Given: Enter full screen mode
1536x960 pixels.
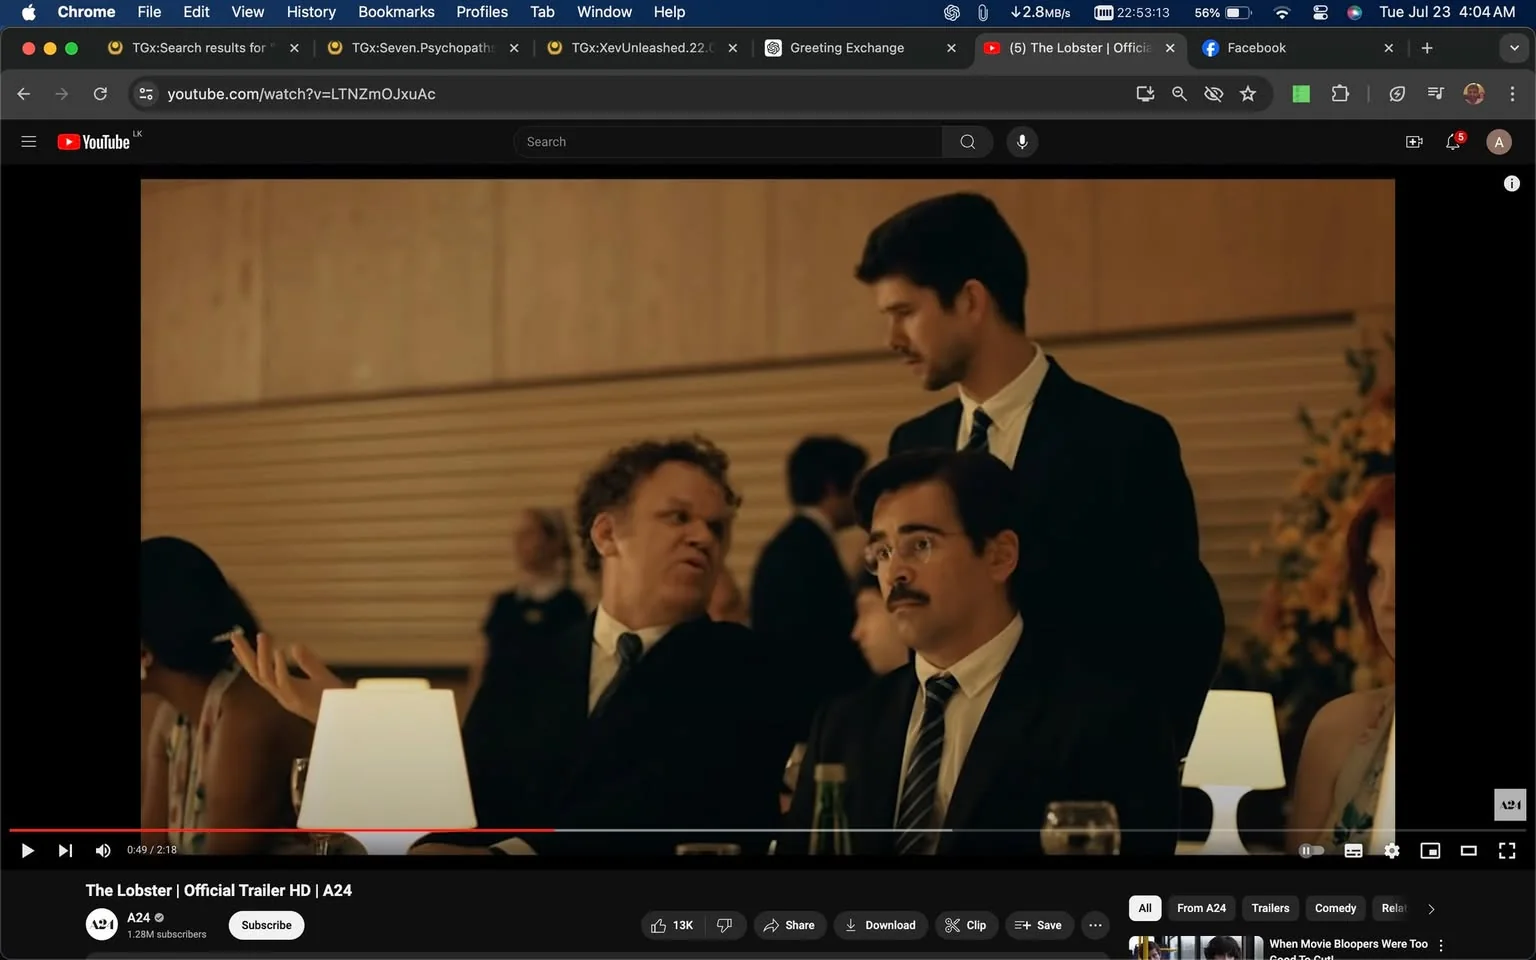Looking at the screenshot, I should [1507, 850].
